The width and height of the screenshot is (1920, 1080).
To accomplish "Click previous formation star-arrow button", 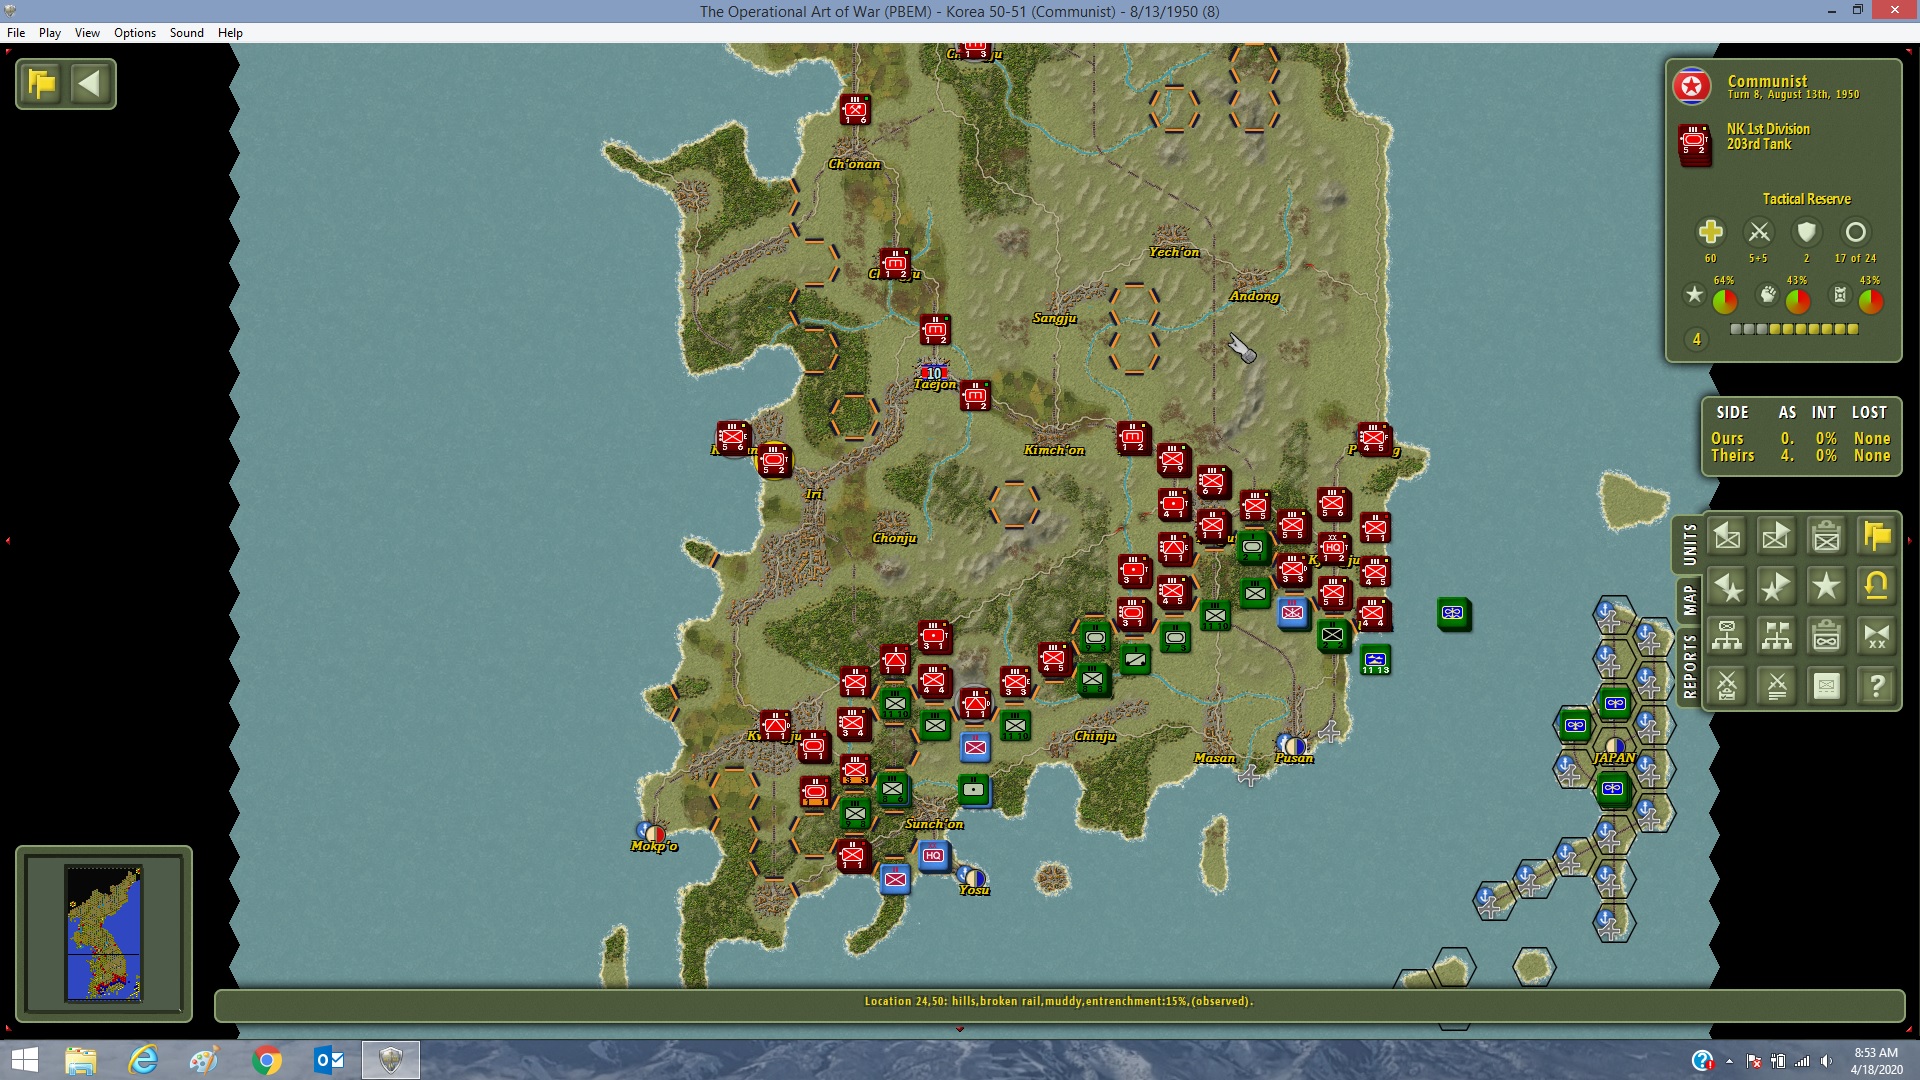I will point(1727,586).
